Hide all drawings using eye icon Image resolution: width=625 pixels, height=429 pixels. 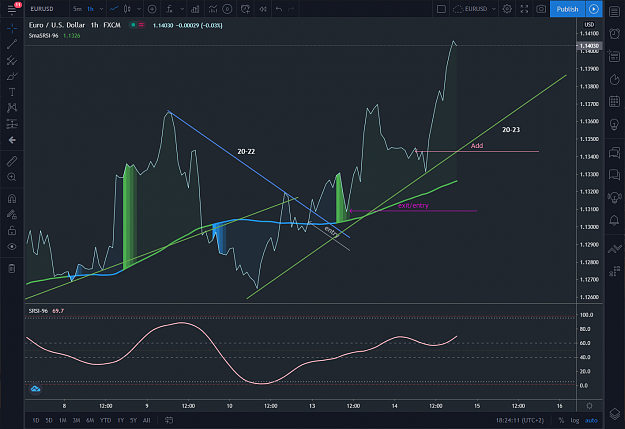[12, 247]
